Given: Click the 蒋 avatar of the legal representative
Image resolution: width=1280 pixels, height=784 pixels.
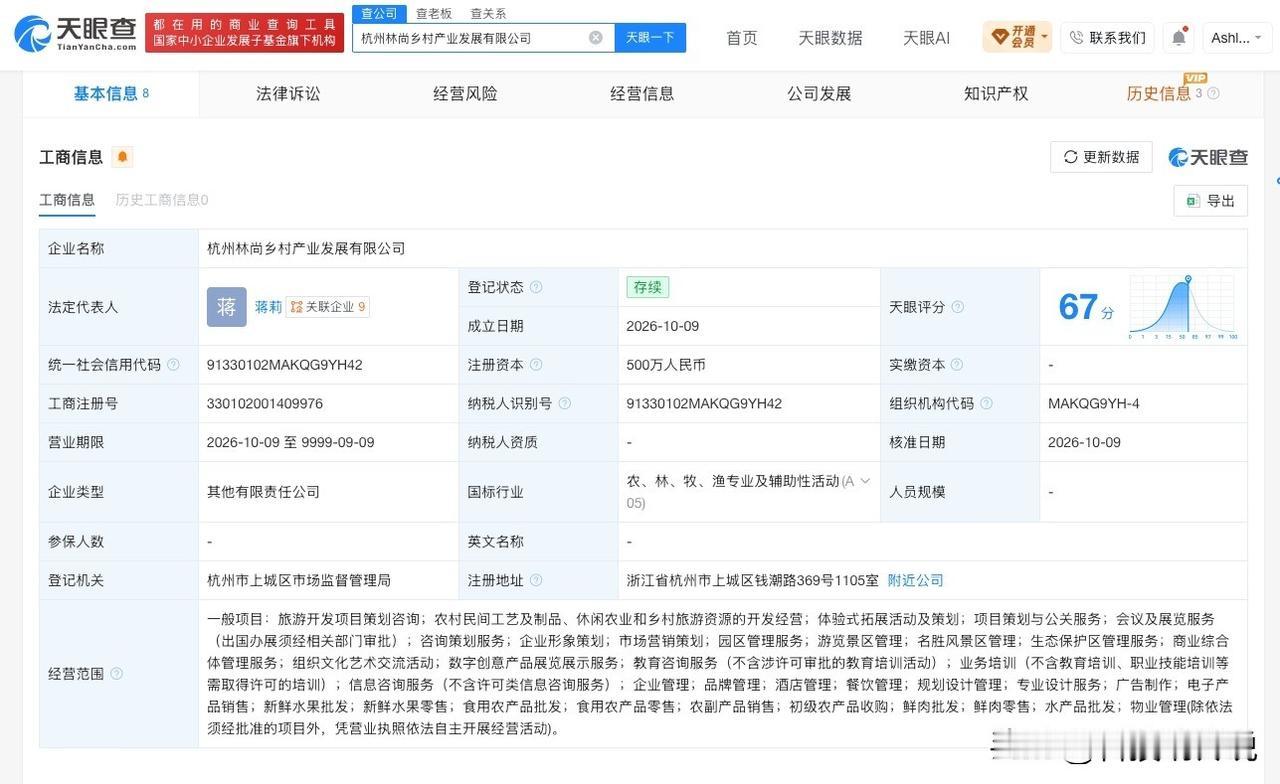Looking at the screenshot, I should pos(227,307).
